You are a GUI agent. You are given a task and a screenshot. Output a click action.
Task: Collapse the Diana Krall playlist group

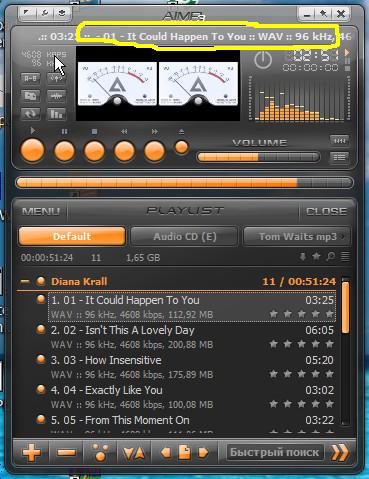pos(25,281)
